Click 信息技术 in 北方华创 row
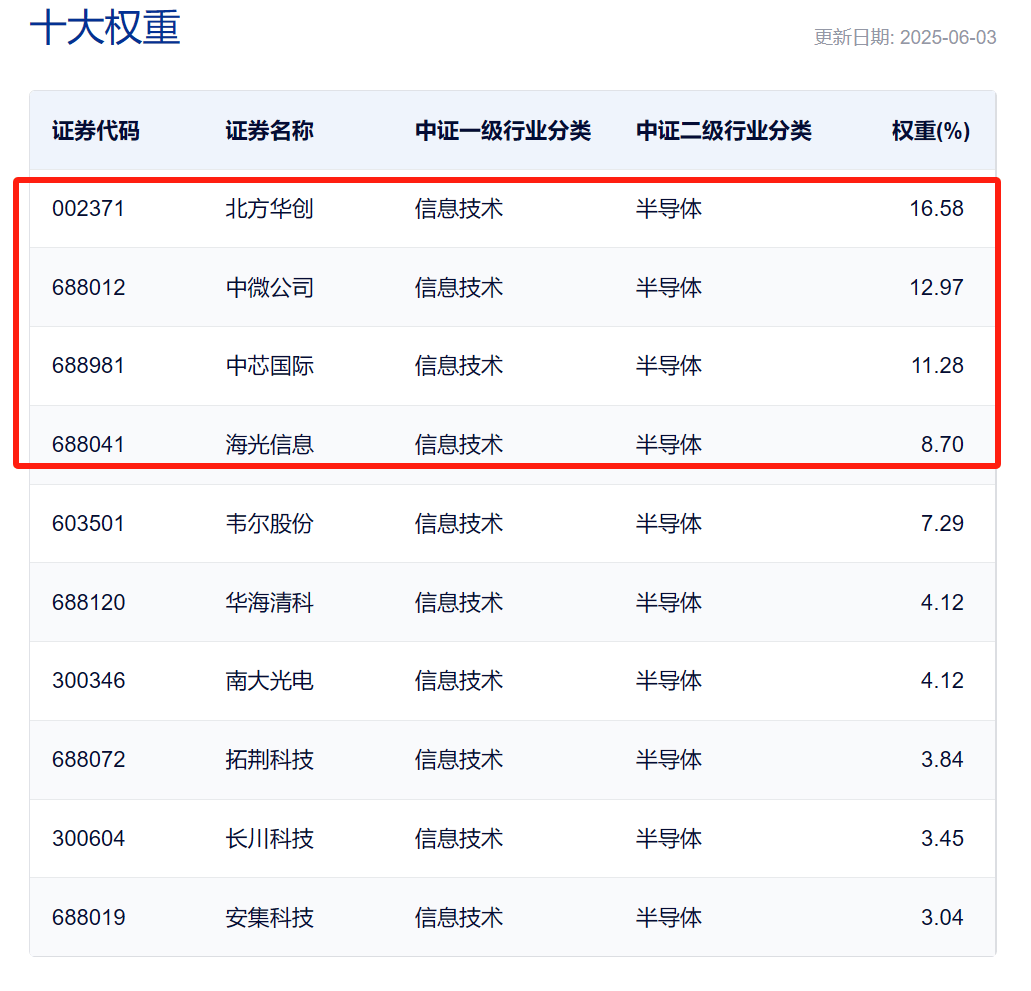The image size is (1031, 991). [459, 208]
